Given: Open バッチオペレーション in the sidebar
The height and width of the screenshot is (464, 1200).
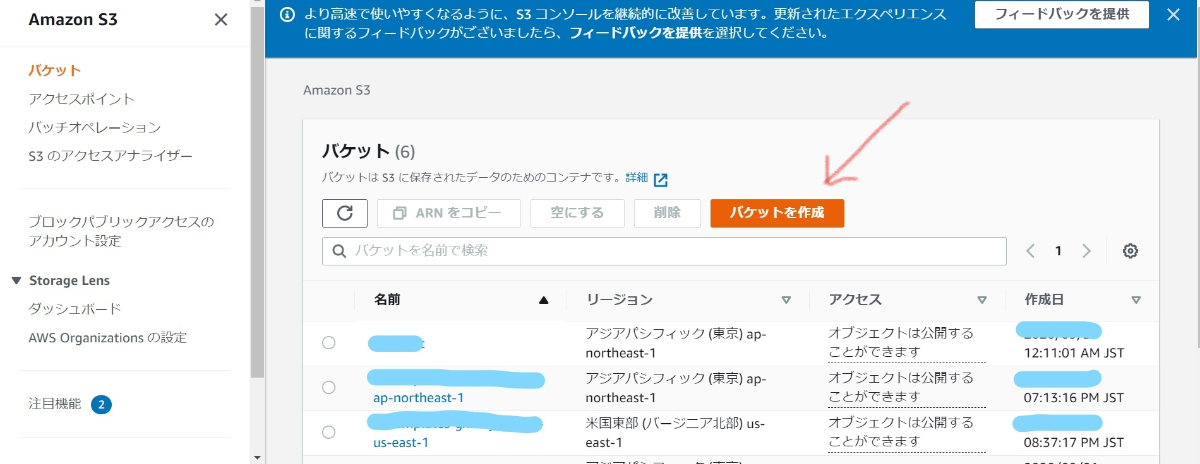Looking at the screenshot, I should point(95,128).
